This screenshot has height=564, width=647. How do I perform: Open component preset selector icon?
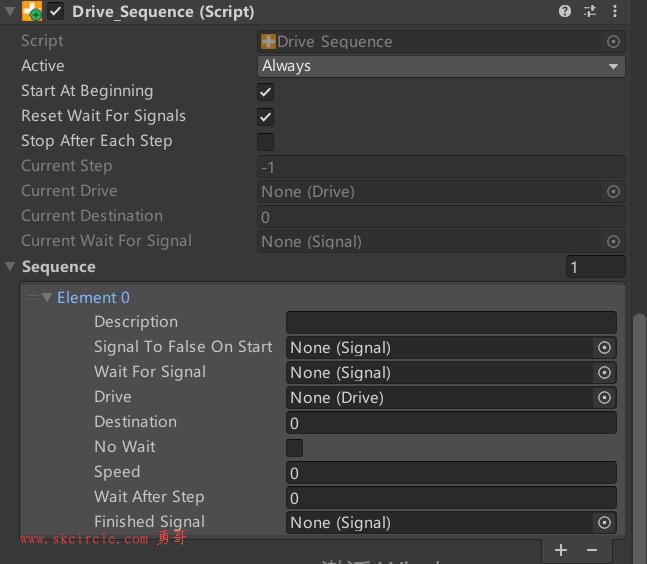[590, 11]
